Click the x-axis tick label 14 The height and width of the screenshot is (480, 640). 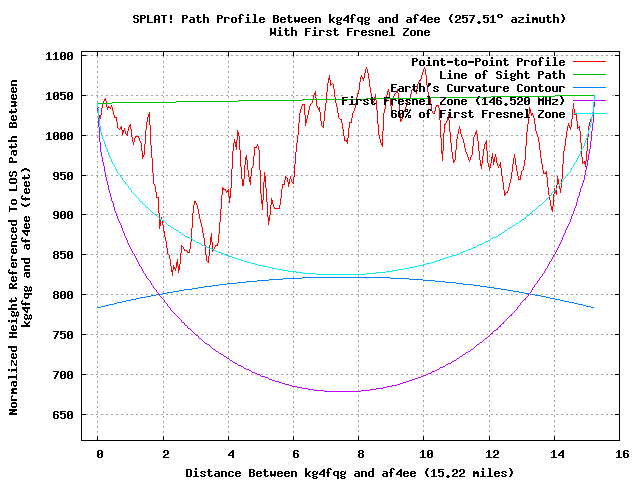point(557,454)
